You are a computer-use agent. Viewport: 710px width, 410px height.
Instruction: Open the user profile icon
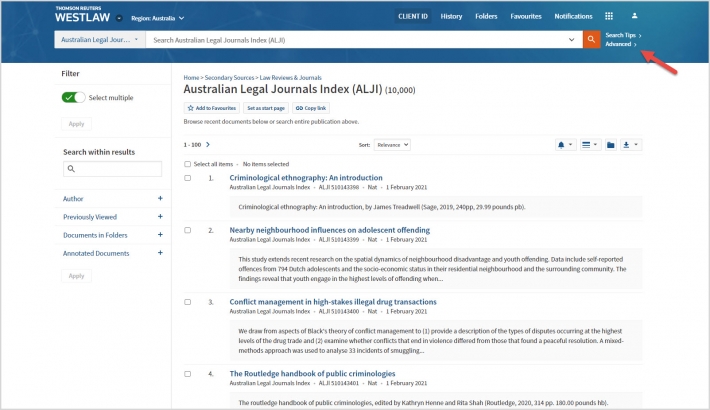click(634, 16)
